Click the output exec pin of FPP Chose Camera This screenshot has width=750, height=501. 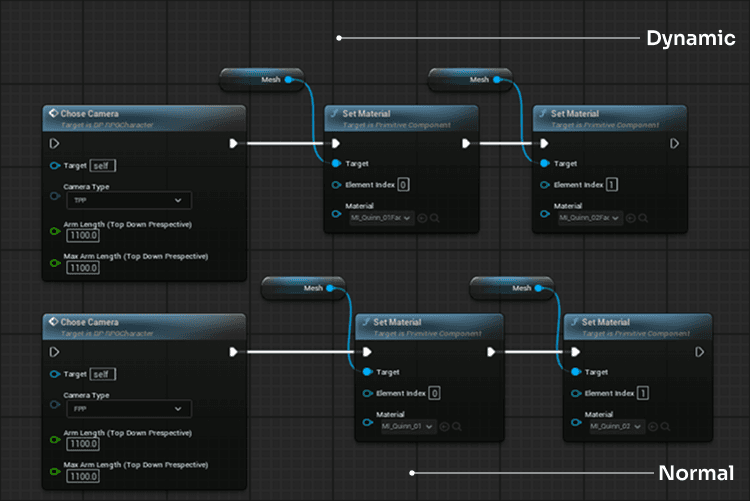(x=233, y=352)
